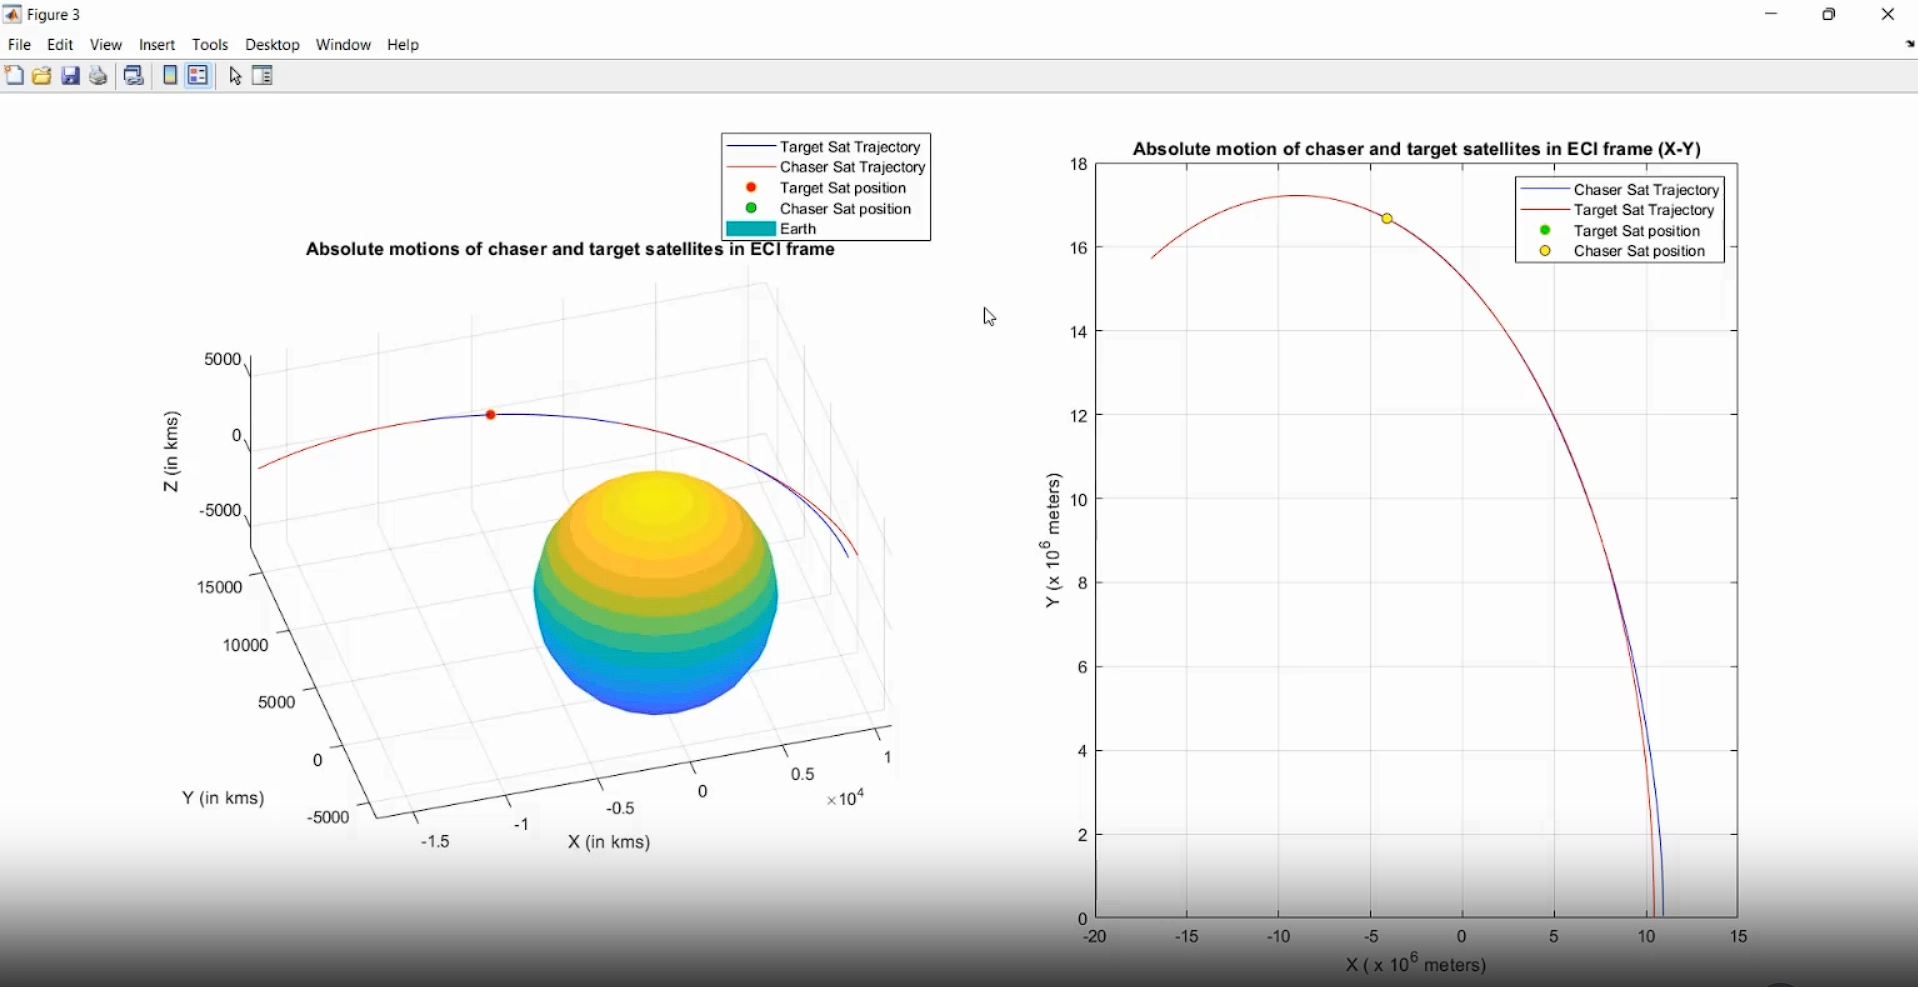The height and width of the screenshot is (987, 1918).
Task: Click the Open File folder icon
Action: pos(42,76)
